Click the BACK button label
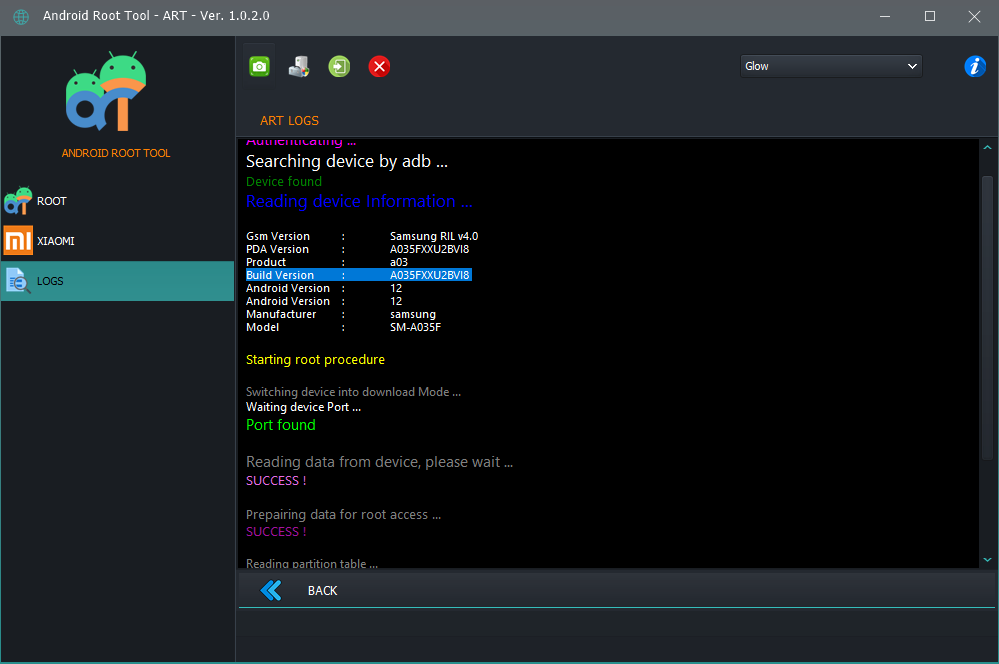 click(x=322, y=591)
